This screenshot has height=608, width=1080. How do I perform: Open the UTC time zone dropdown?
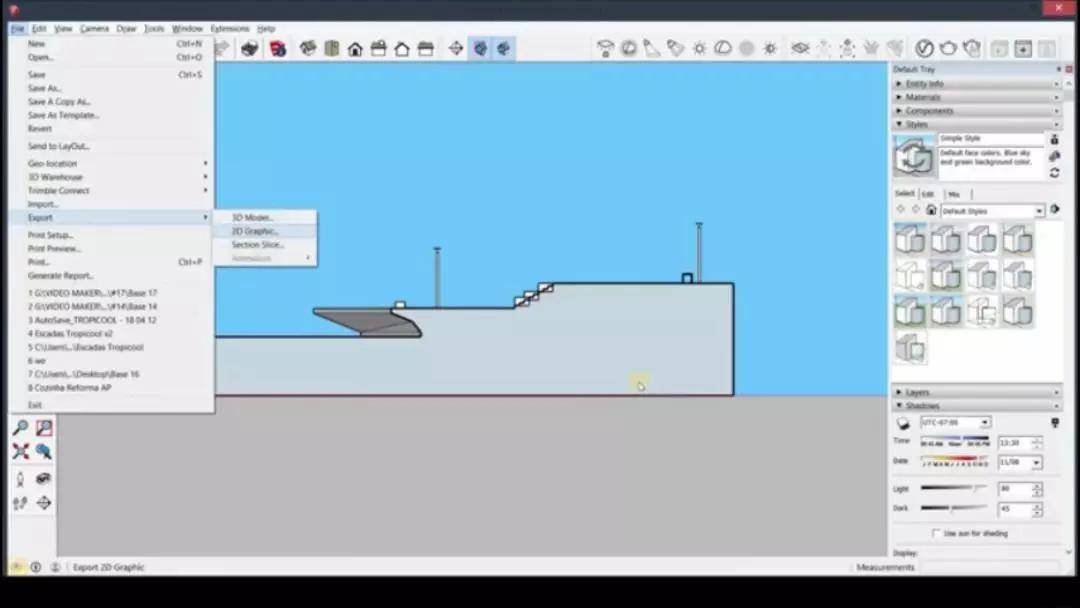pos(984,423)
